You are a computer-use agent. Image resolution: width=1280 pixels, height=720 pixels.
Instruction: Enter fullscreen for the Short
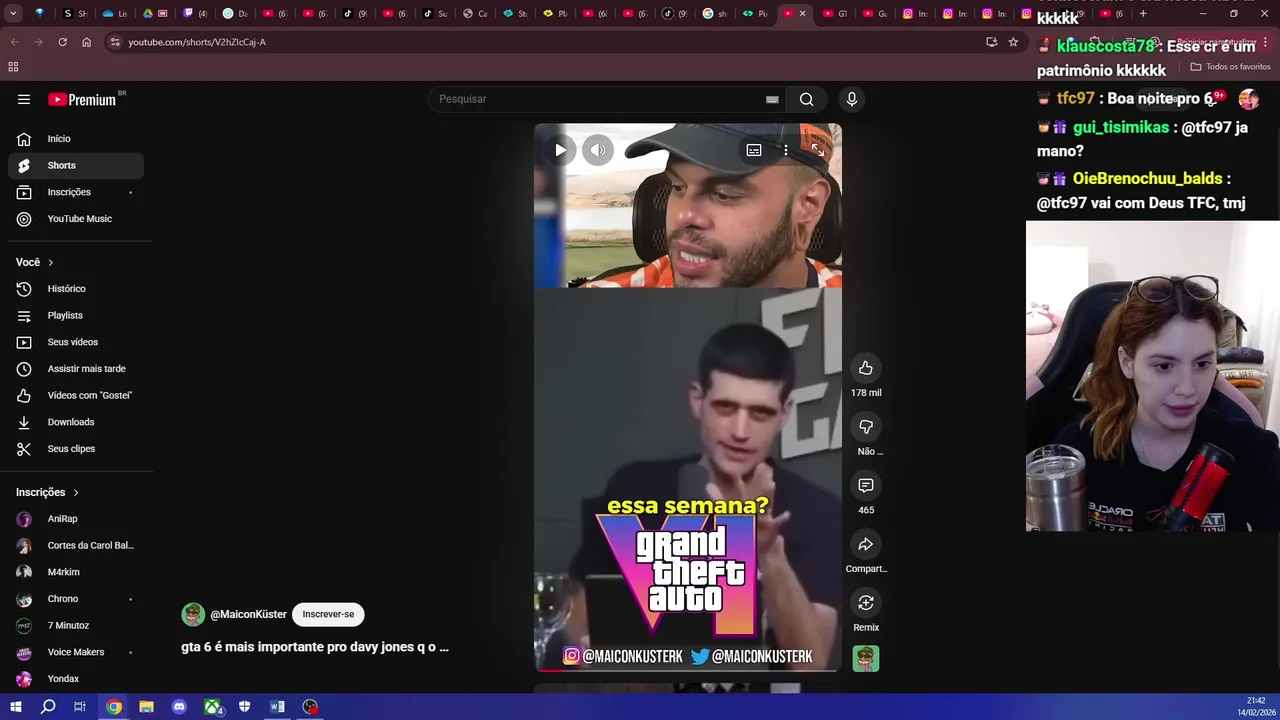pyautogui.click(x=818, y=150)
